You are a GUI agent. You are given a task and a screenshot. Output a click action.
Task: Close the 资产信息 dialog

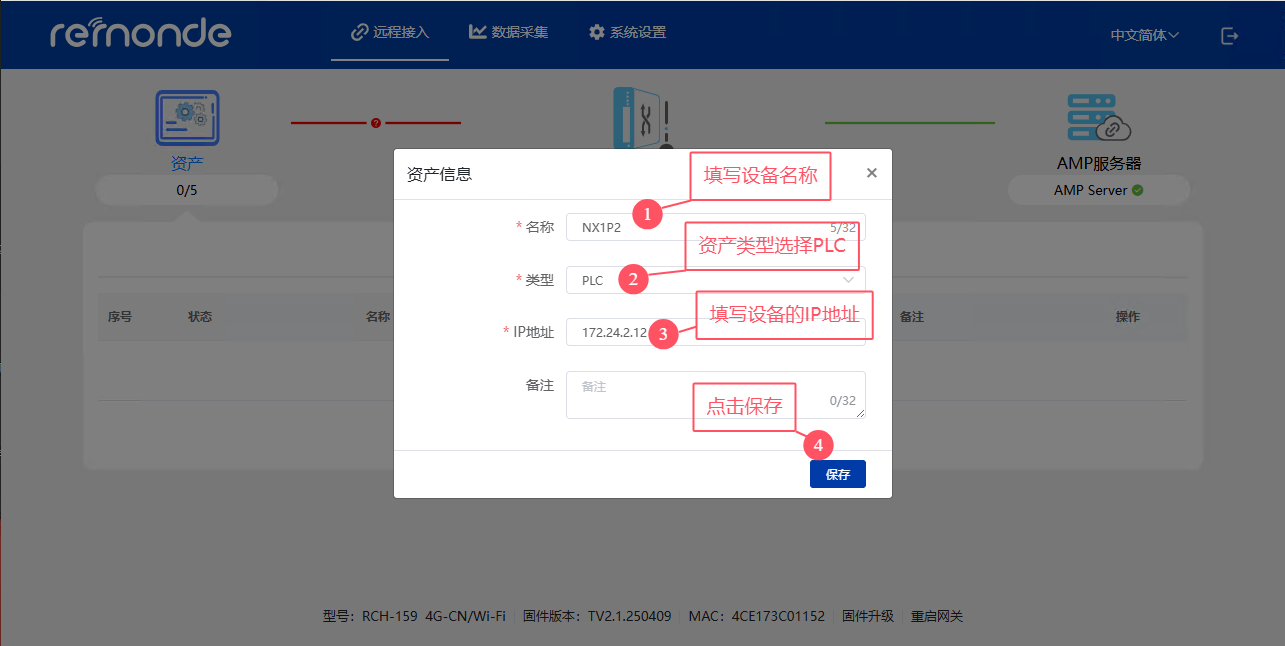[872, 173]
